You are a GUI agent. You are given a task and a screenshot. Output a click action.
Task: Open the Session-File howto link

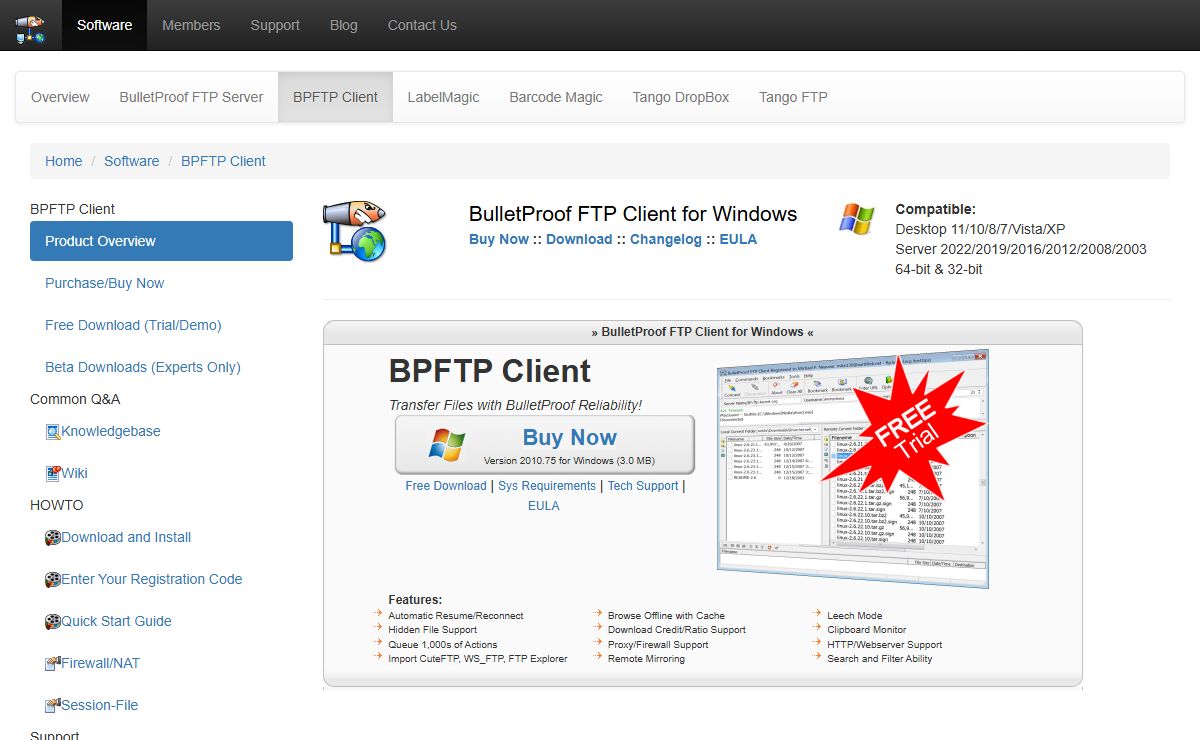tap(100, 705)
